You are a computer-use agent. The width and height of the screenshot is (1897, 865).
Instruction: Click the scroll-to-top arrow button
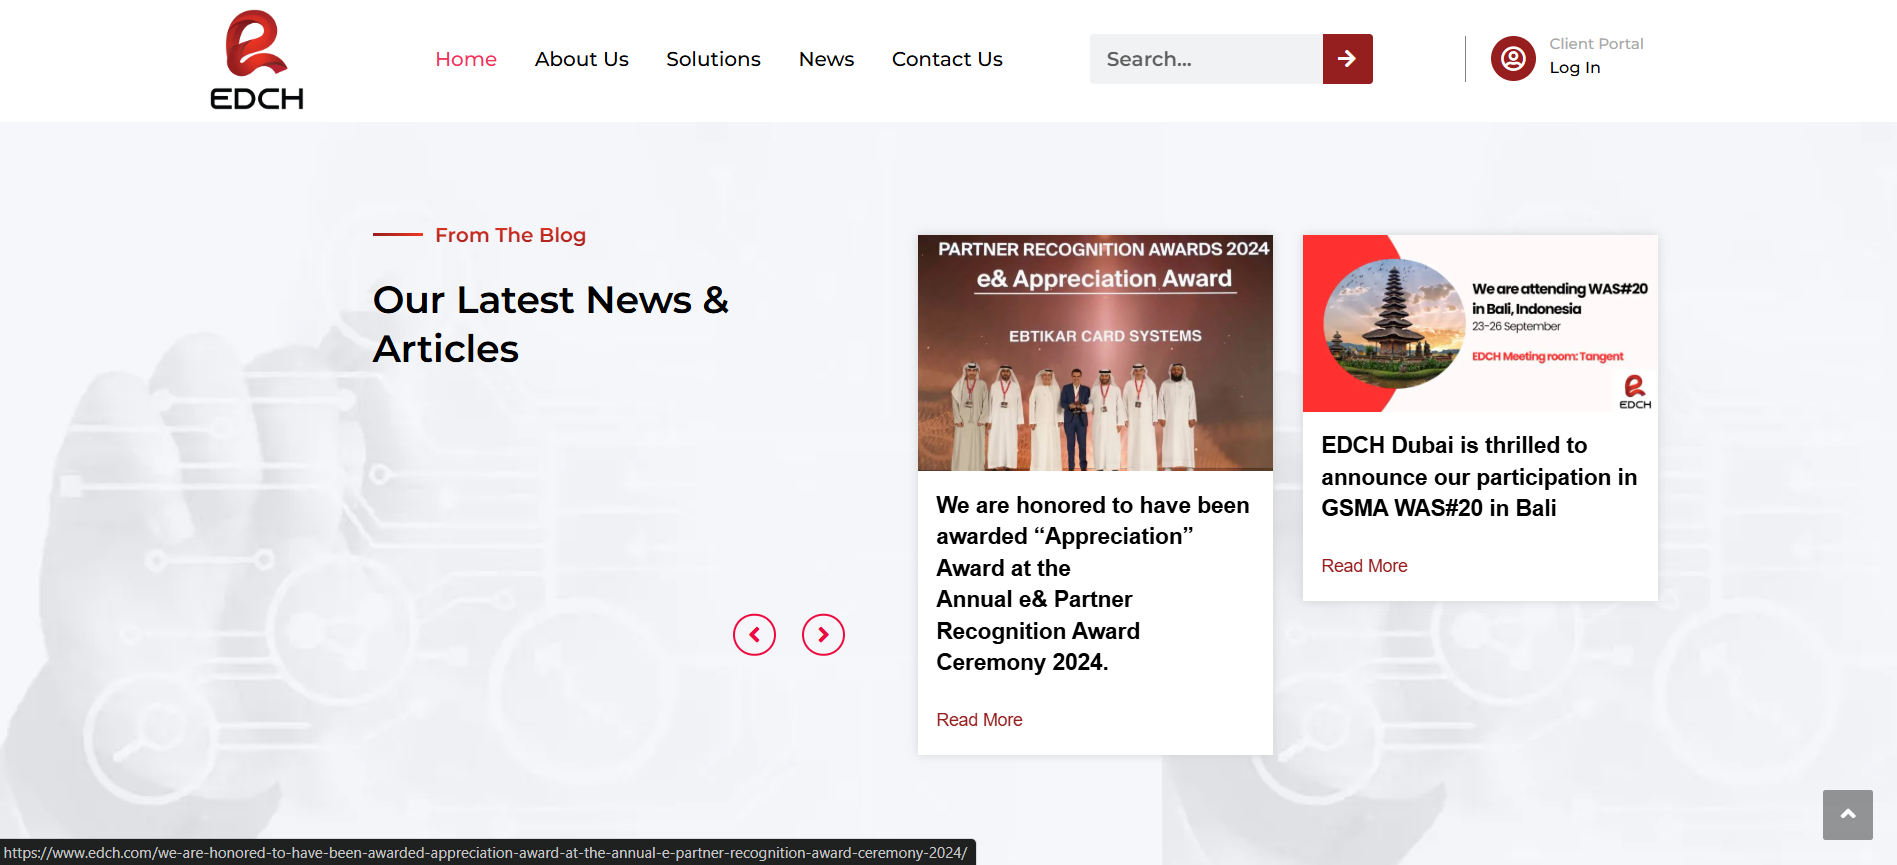click(1847, 815)
